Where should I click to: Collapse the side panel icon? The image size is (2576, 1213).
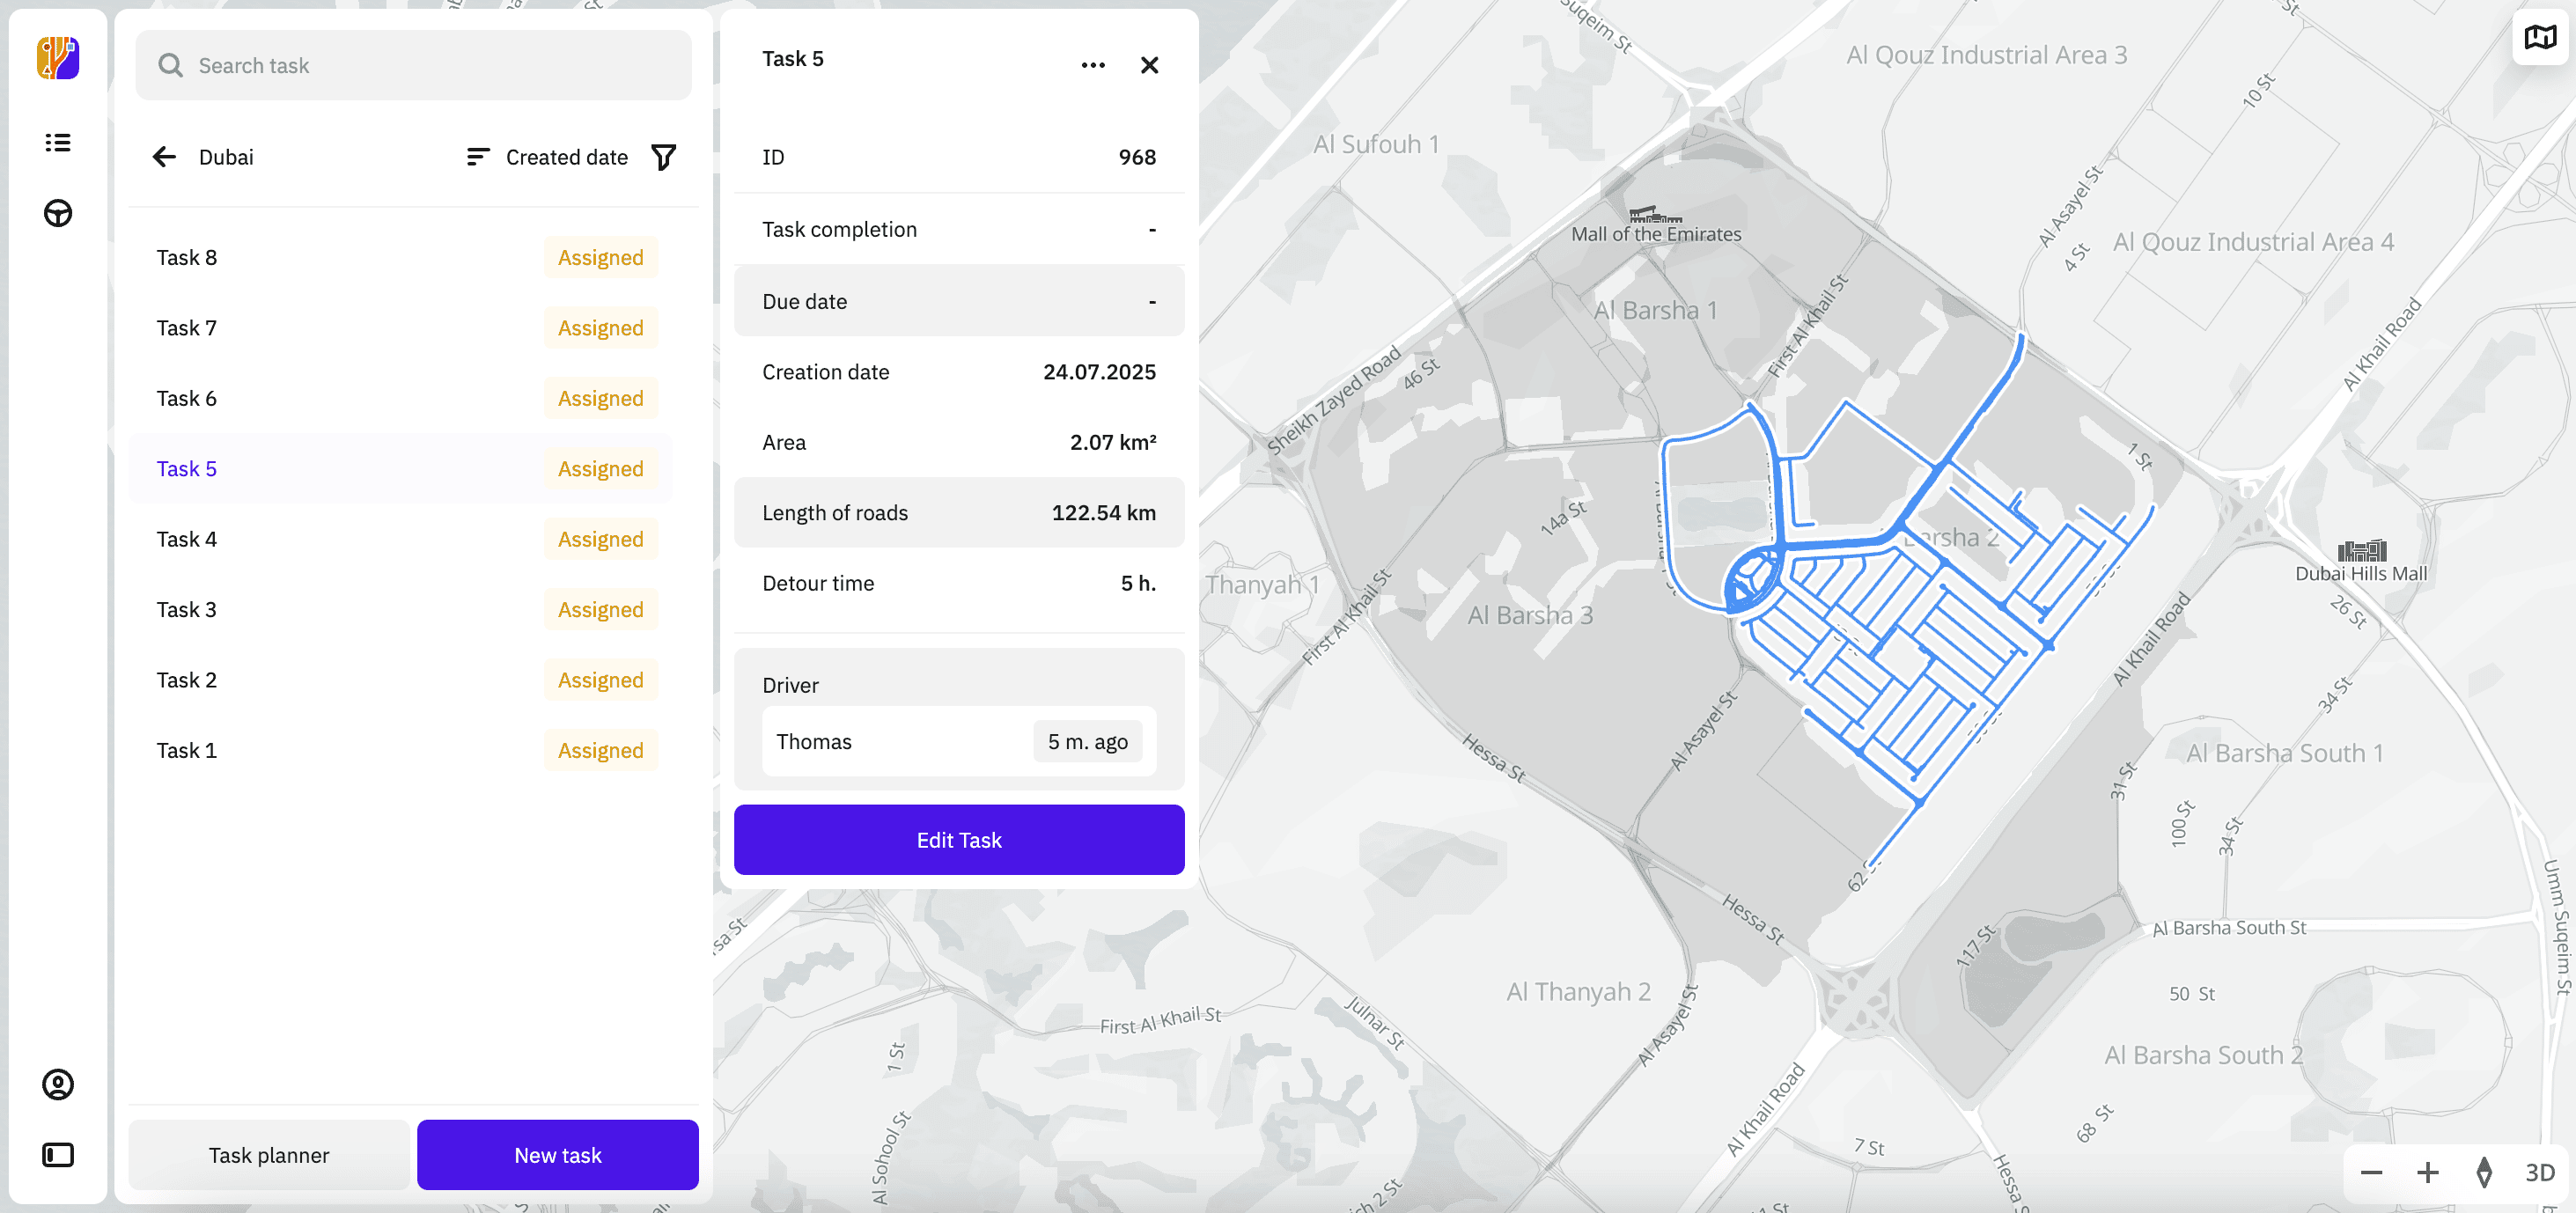coord(58,1155)
